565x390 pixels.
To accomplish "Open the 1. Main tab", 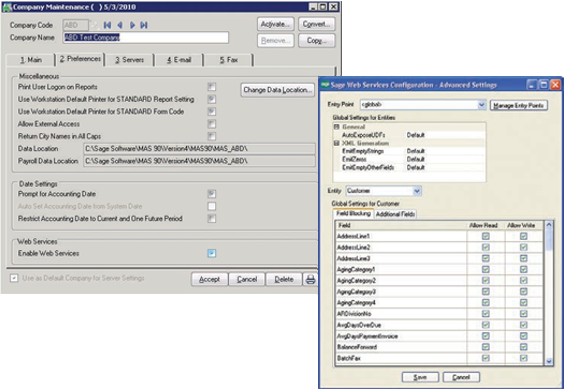I will click(31, 60).
